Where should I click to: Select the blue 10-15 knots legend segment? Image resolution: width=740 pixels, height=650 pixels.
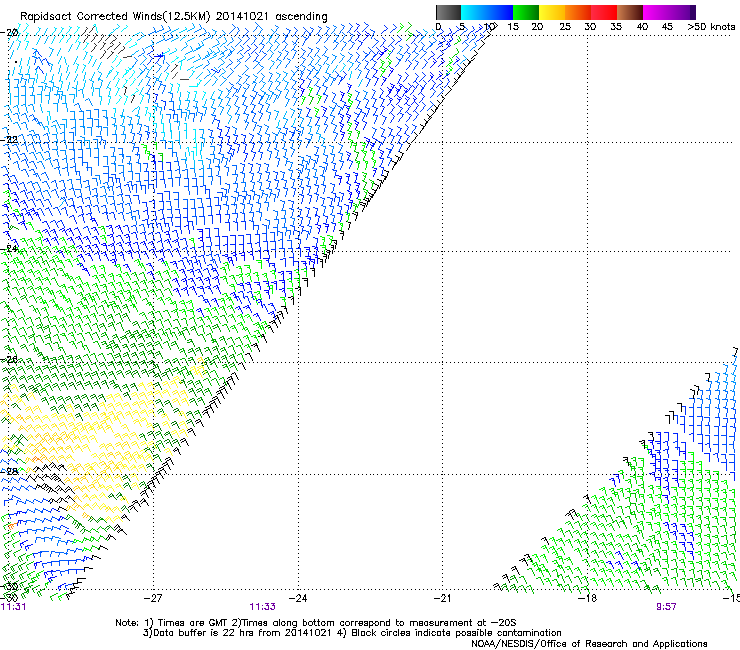[500, 12]
